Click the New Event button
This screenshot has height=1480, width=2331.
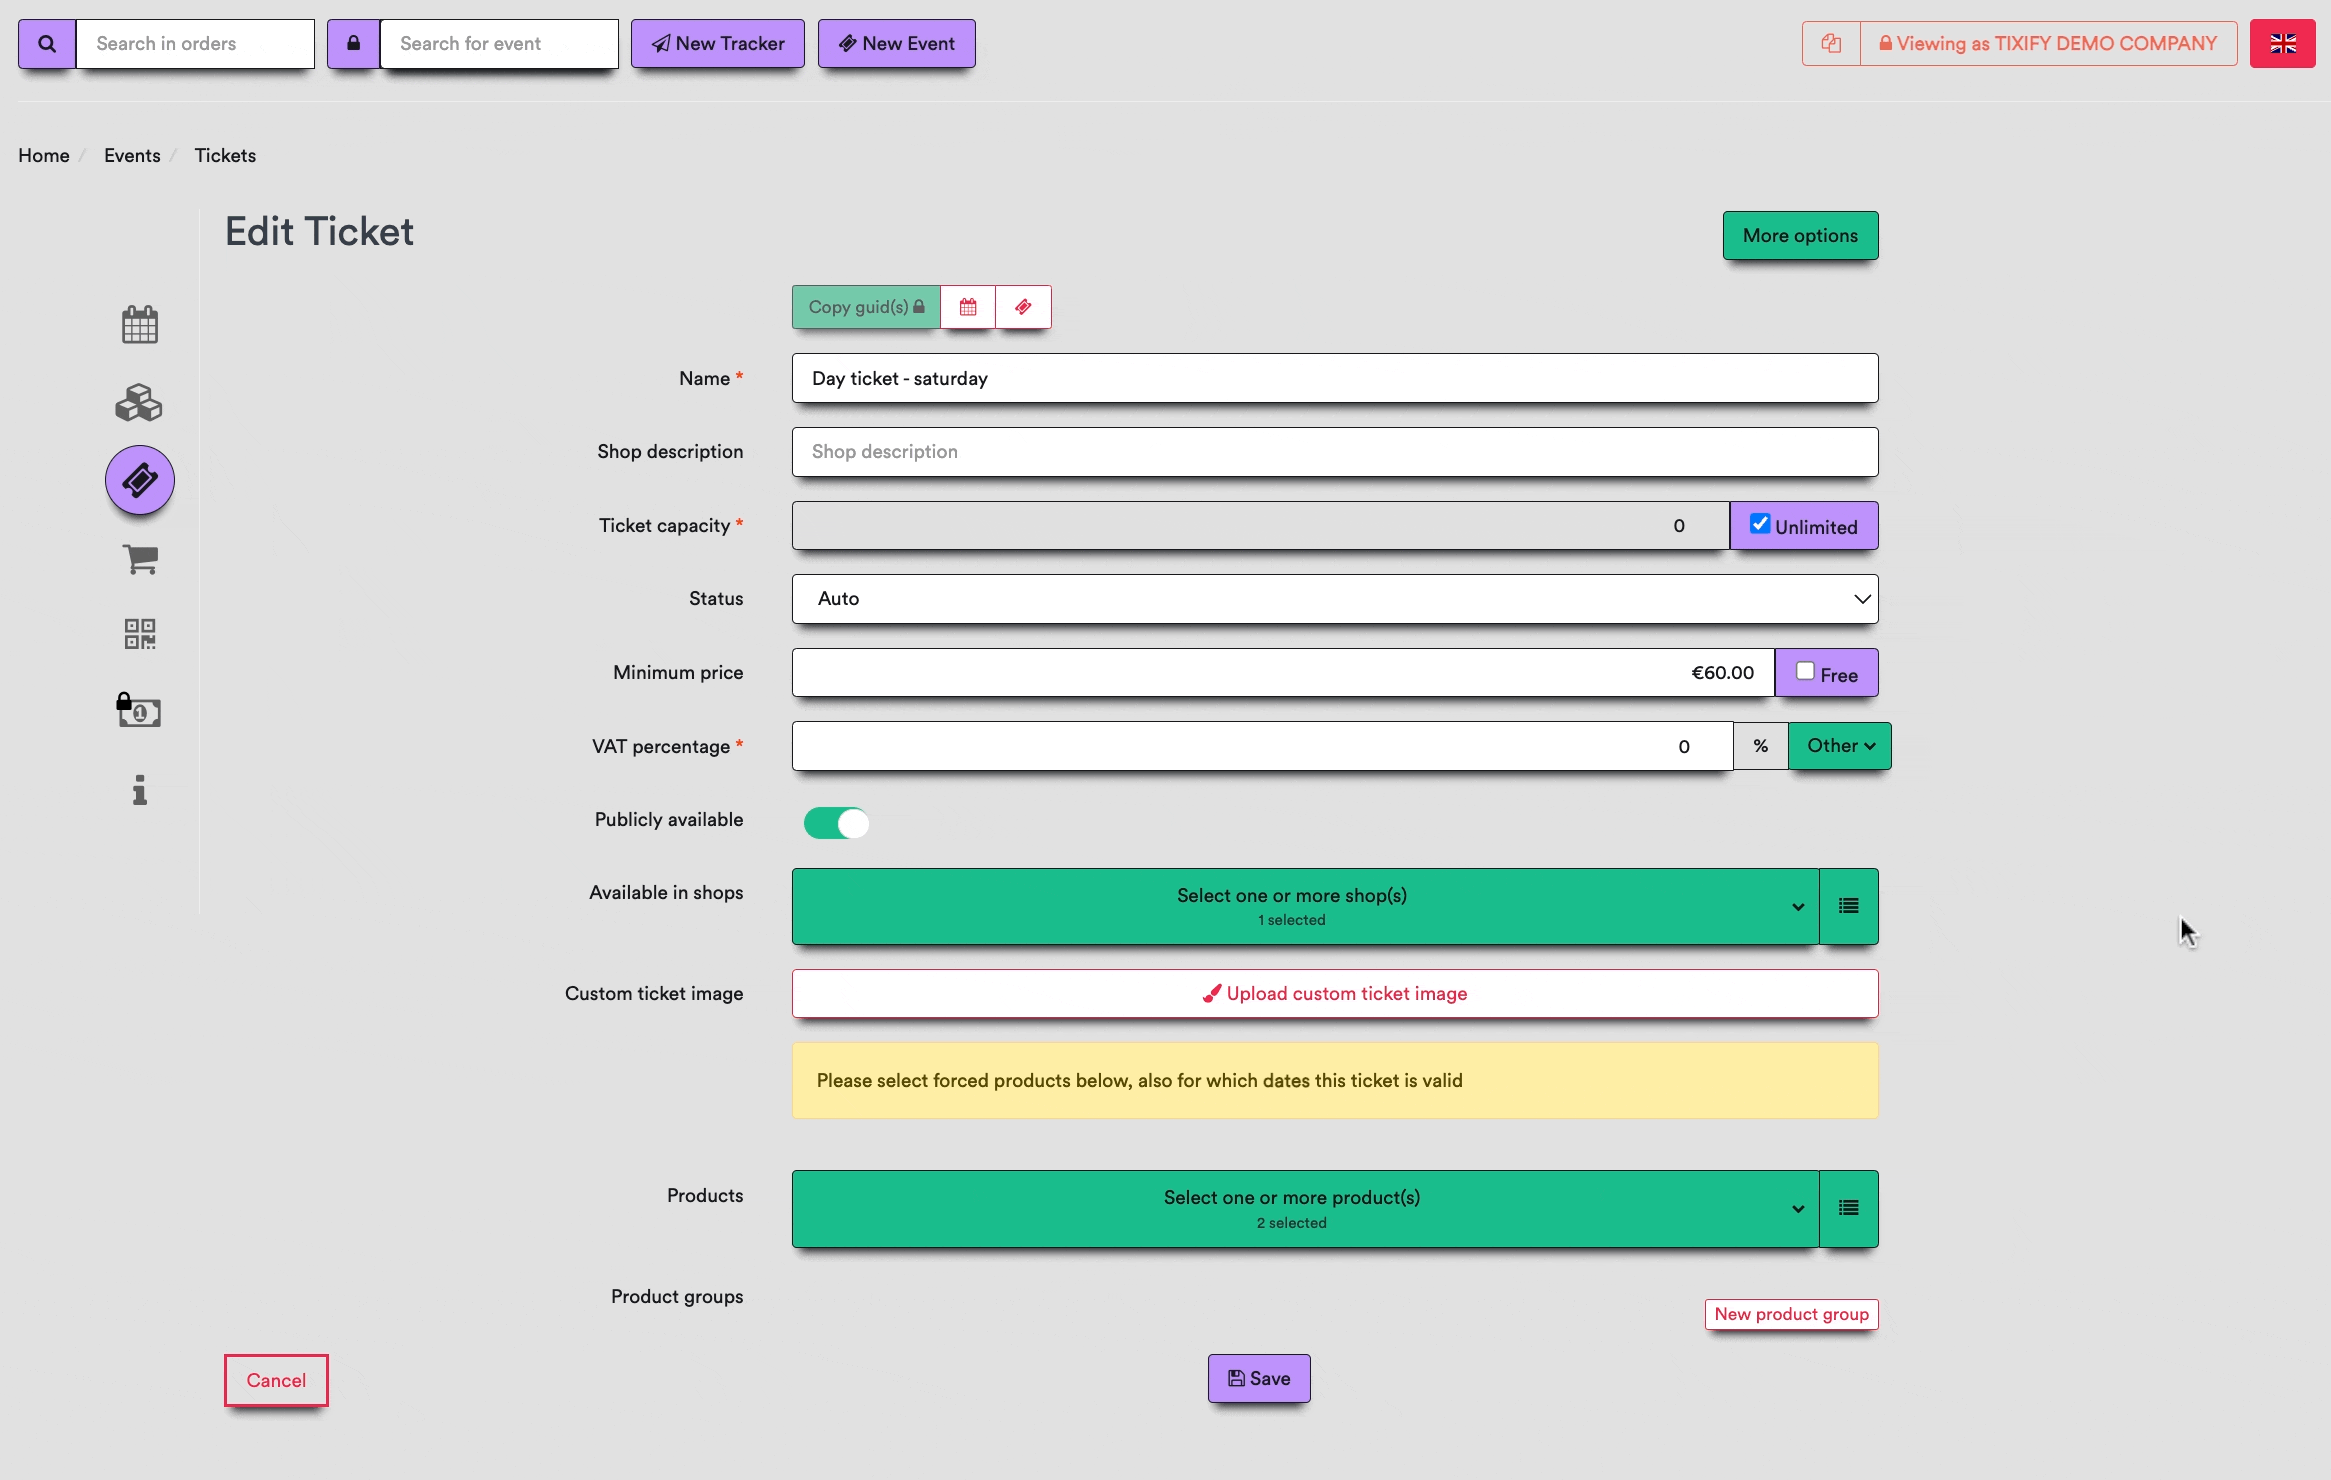[897, 44]
